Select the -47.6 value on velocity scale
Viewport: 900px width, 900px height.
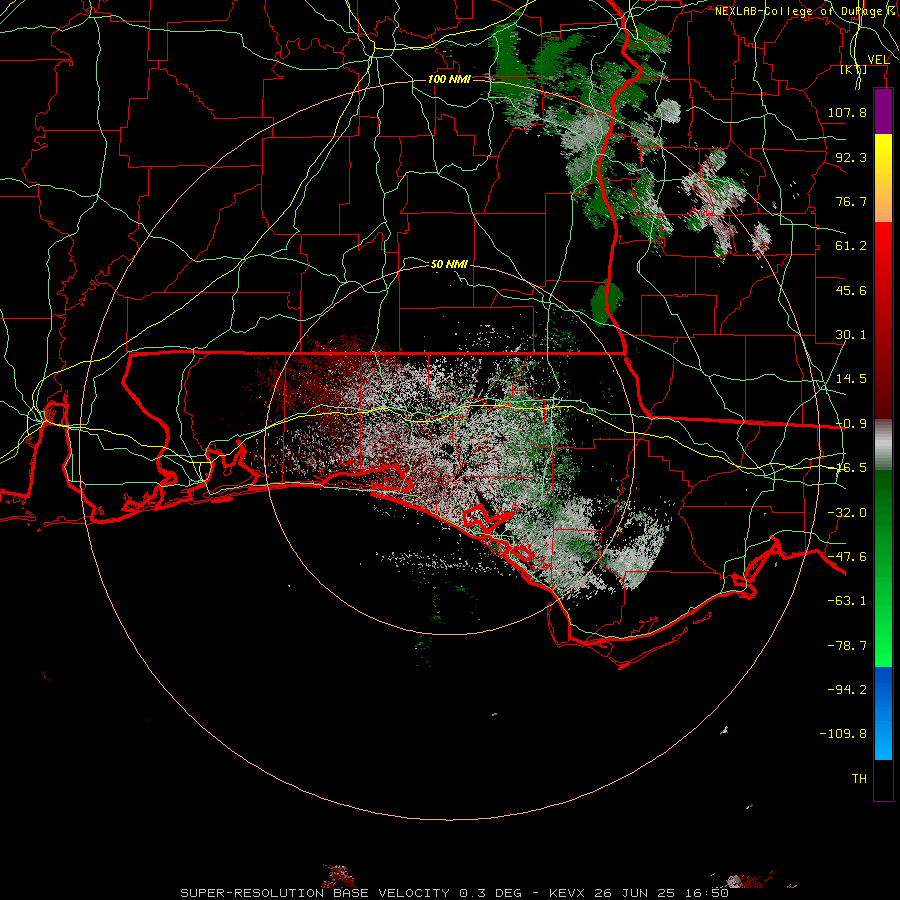(x=847, y=557)
